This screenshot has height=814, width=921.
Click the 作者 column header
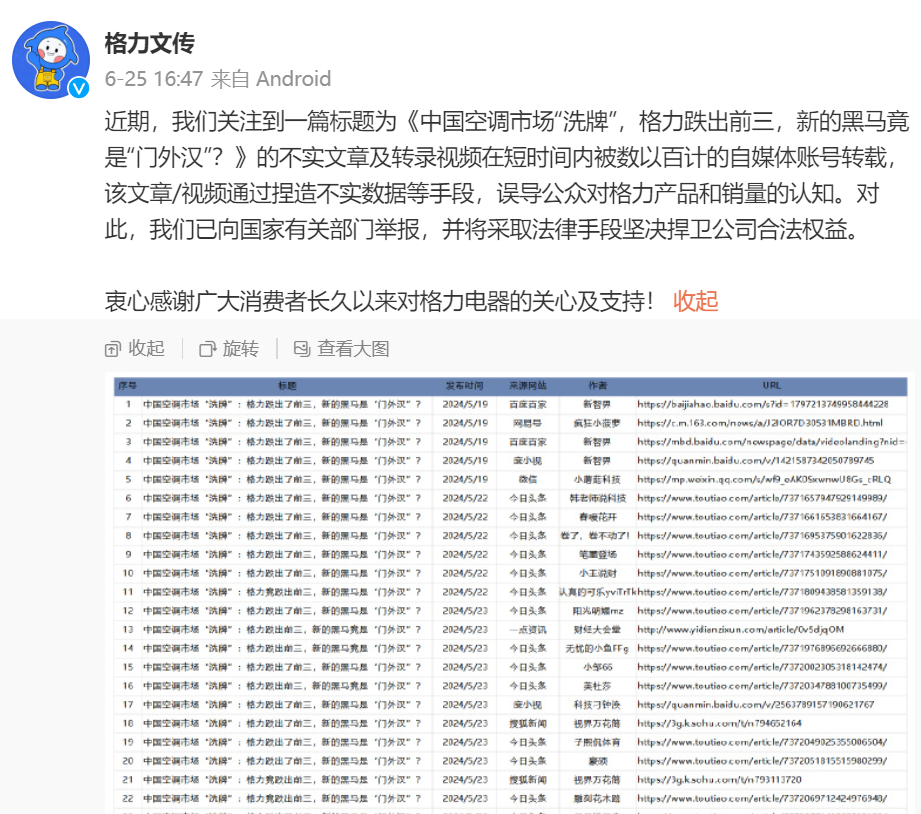point(597,386)
